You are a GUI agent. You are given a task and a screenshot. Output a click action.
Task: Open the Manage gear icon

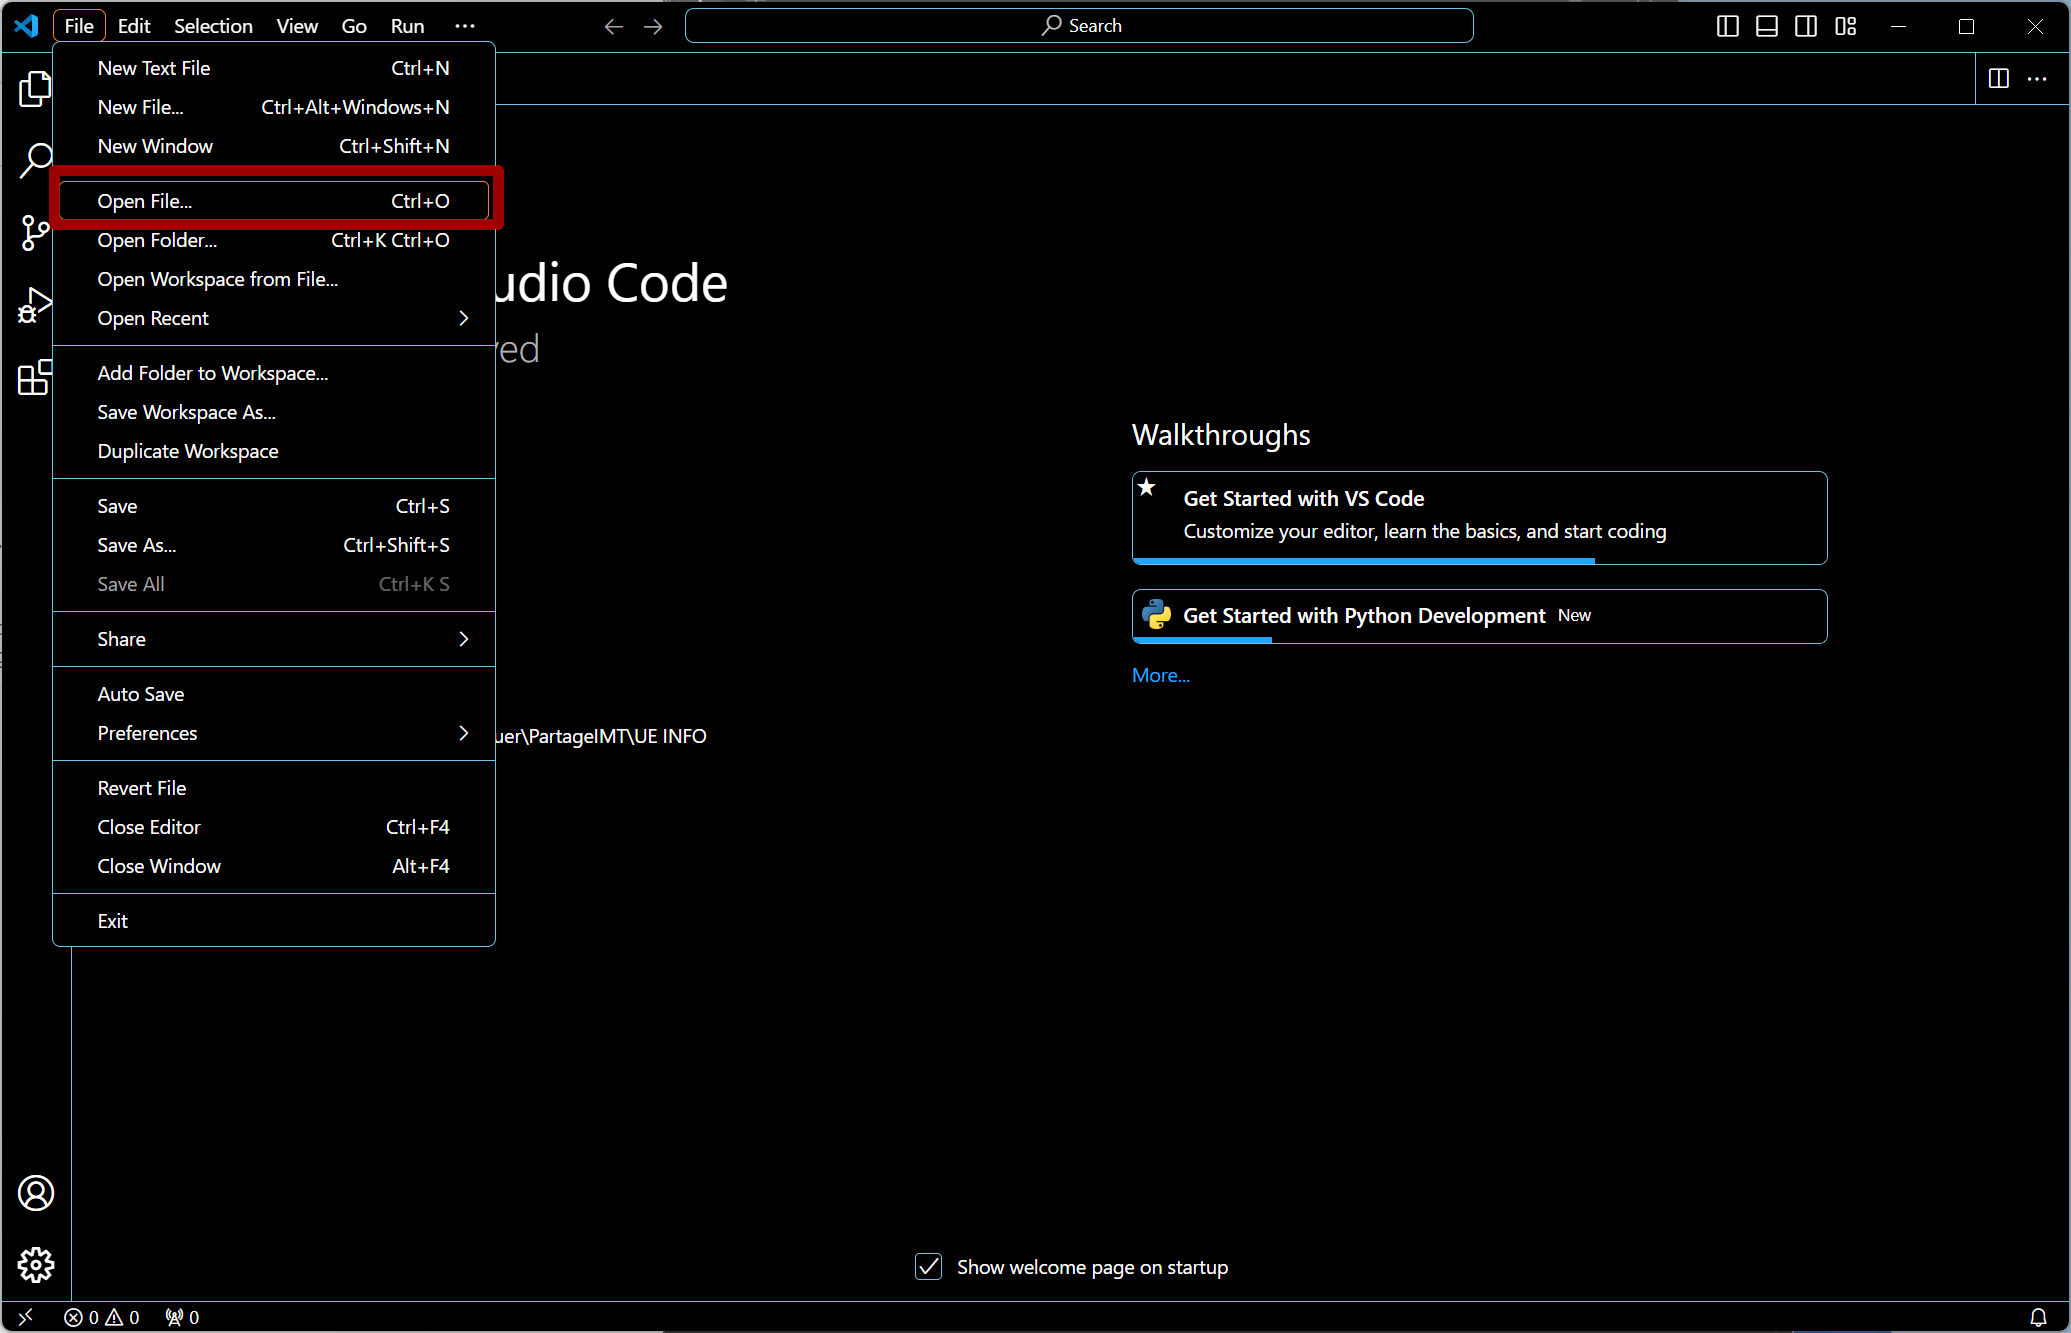pyautogui.click(x=36, y=1265)
